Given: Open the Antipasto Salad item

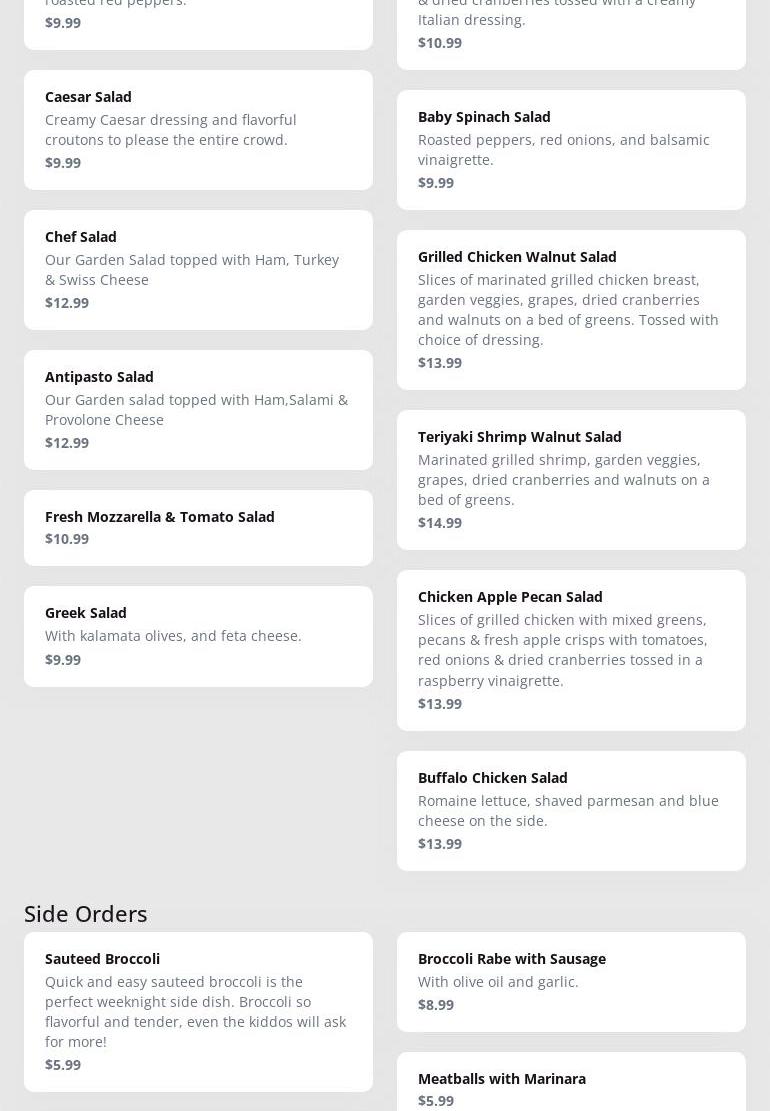Looking at the screenshot, I should point(198,409).
